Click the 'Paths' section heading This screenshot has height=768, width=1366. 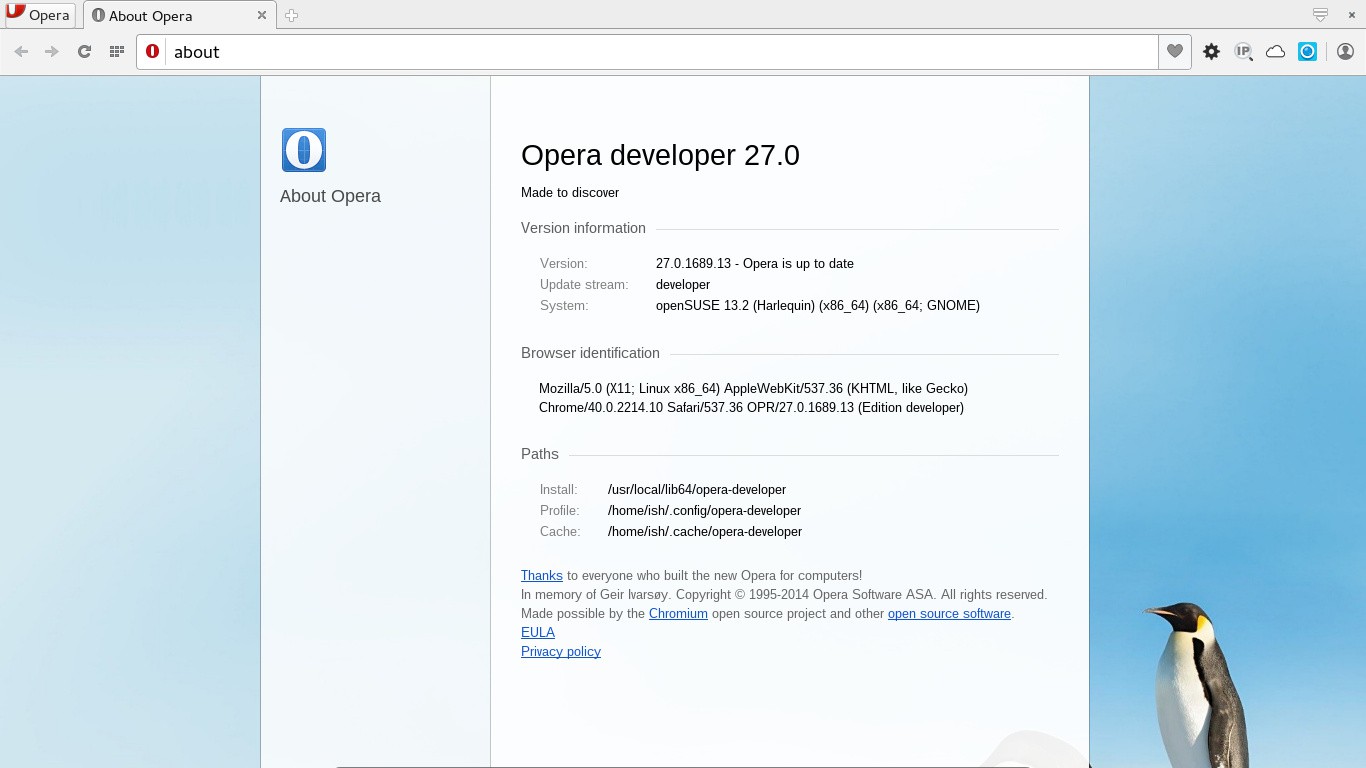pyautogui.click(x=540, y=454)
